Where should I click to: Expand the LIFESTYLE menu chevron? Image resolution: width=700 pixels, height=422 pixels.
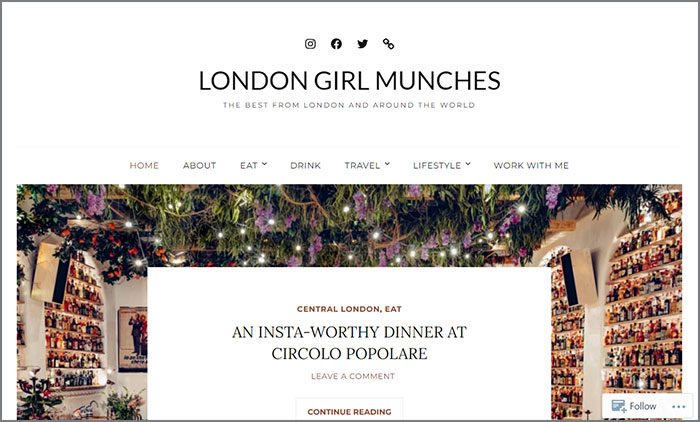coord(468,164)
